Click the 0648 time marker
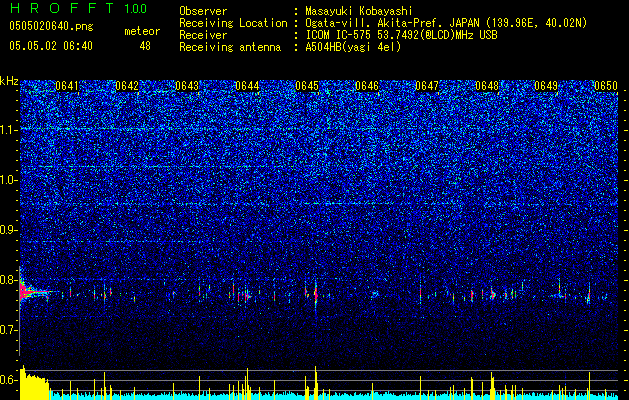 487,86
